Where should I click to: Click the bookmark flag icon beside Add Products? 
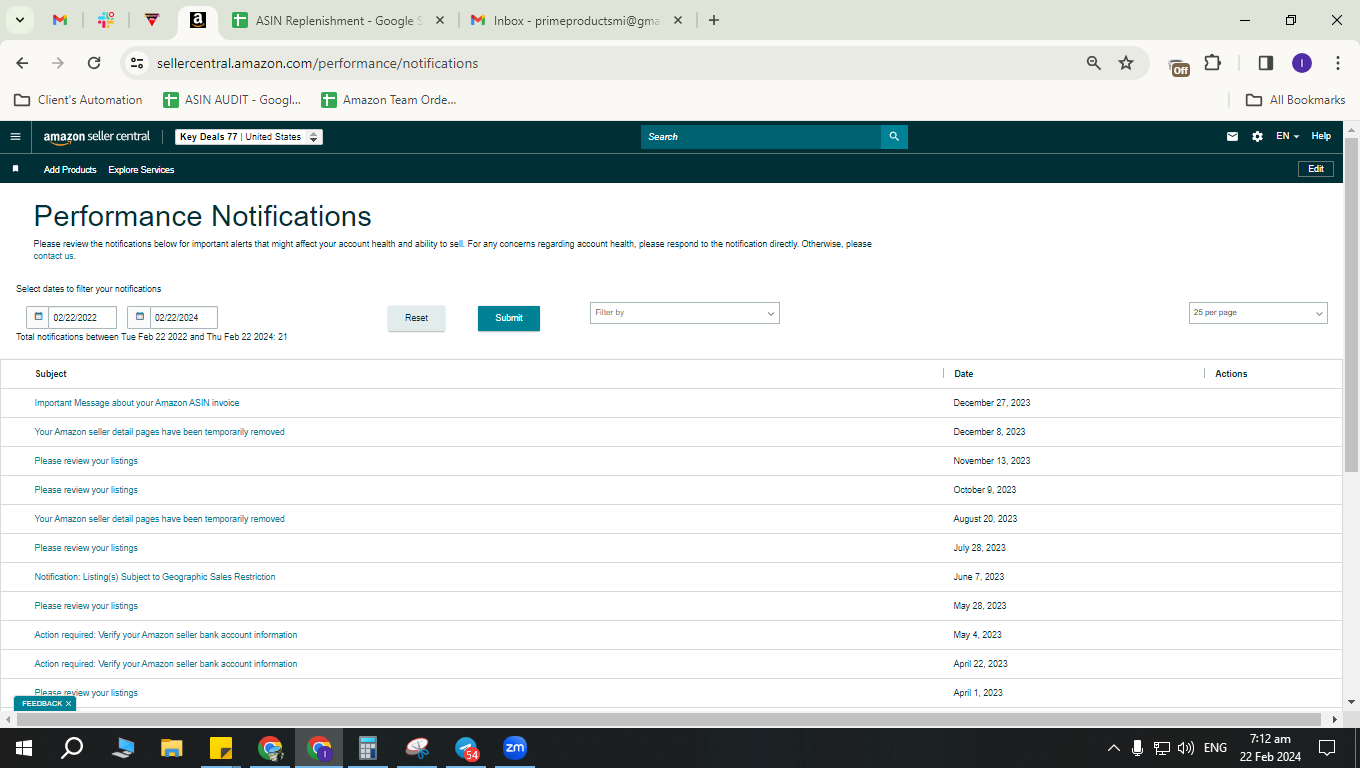tap(15, 170)
